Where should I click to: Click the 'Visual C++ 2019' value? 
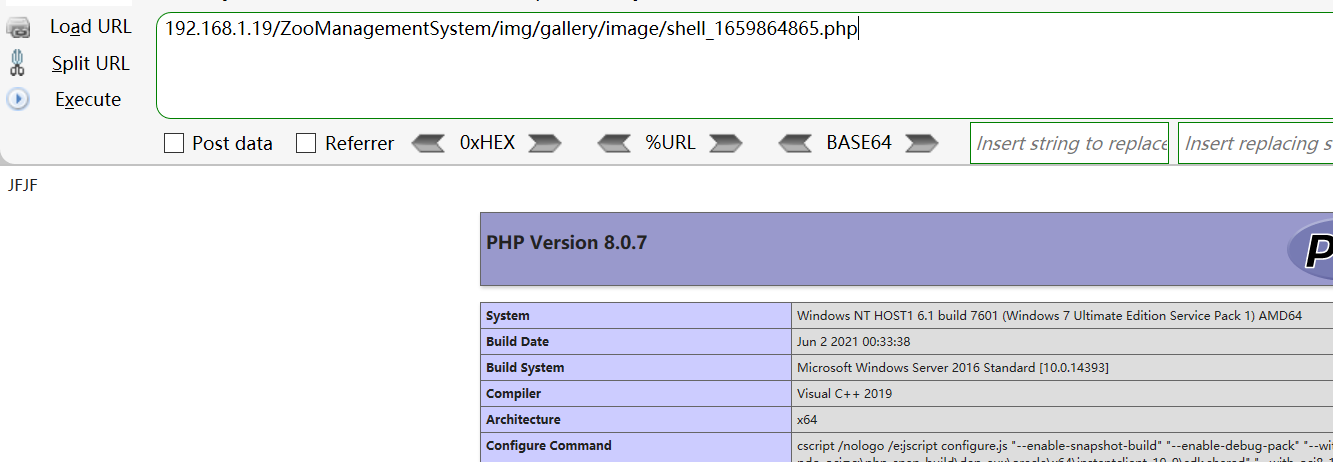[844, 394]
